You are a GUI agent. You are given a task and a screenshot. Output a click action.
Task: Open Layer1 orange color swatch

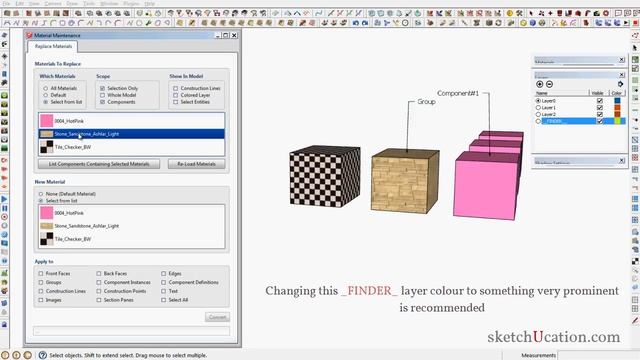point(617,108)
